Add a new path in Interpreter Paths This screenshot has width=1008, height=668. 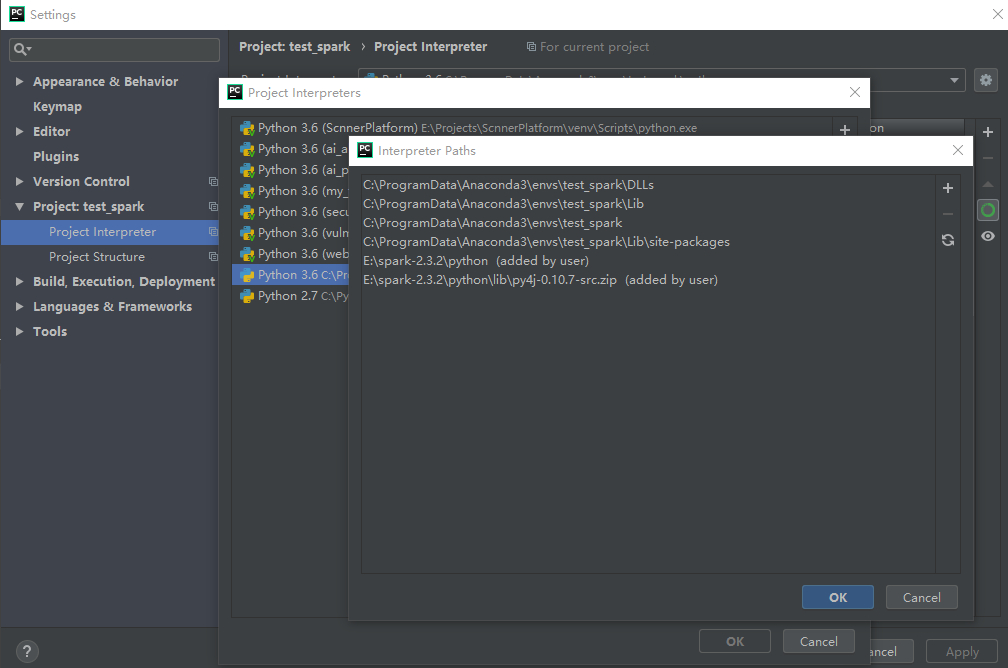948,188
